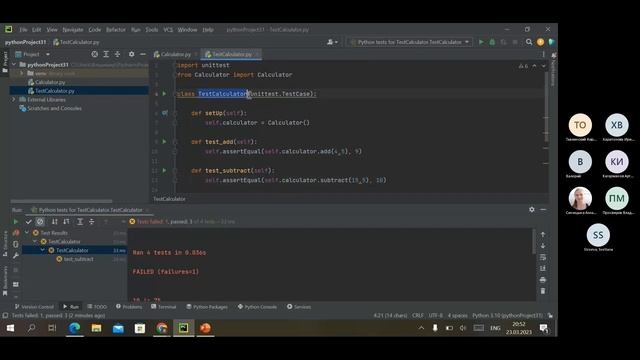This screenshot has width=640, height=360.
Task: Hide the Project panel with minus icon
Action: [143, 54]
